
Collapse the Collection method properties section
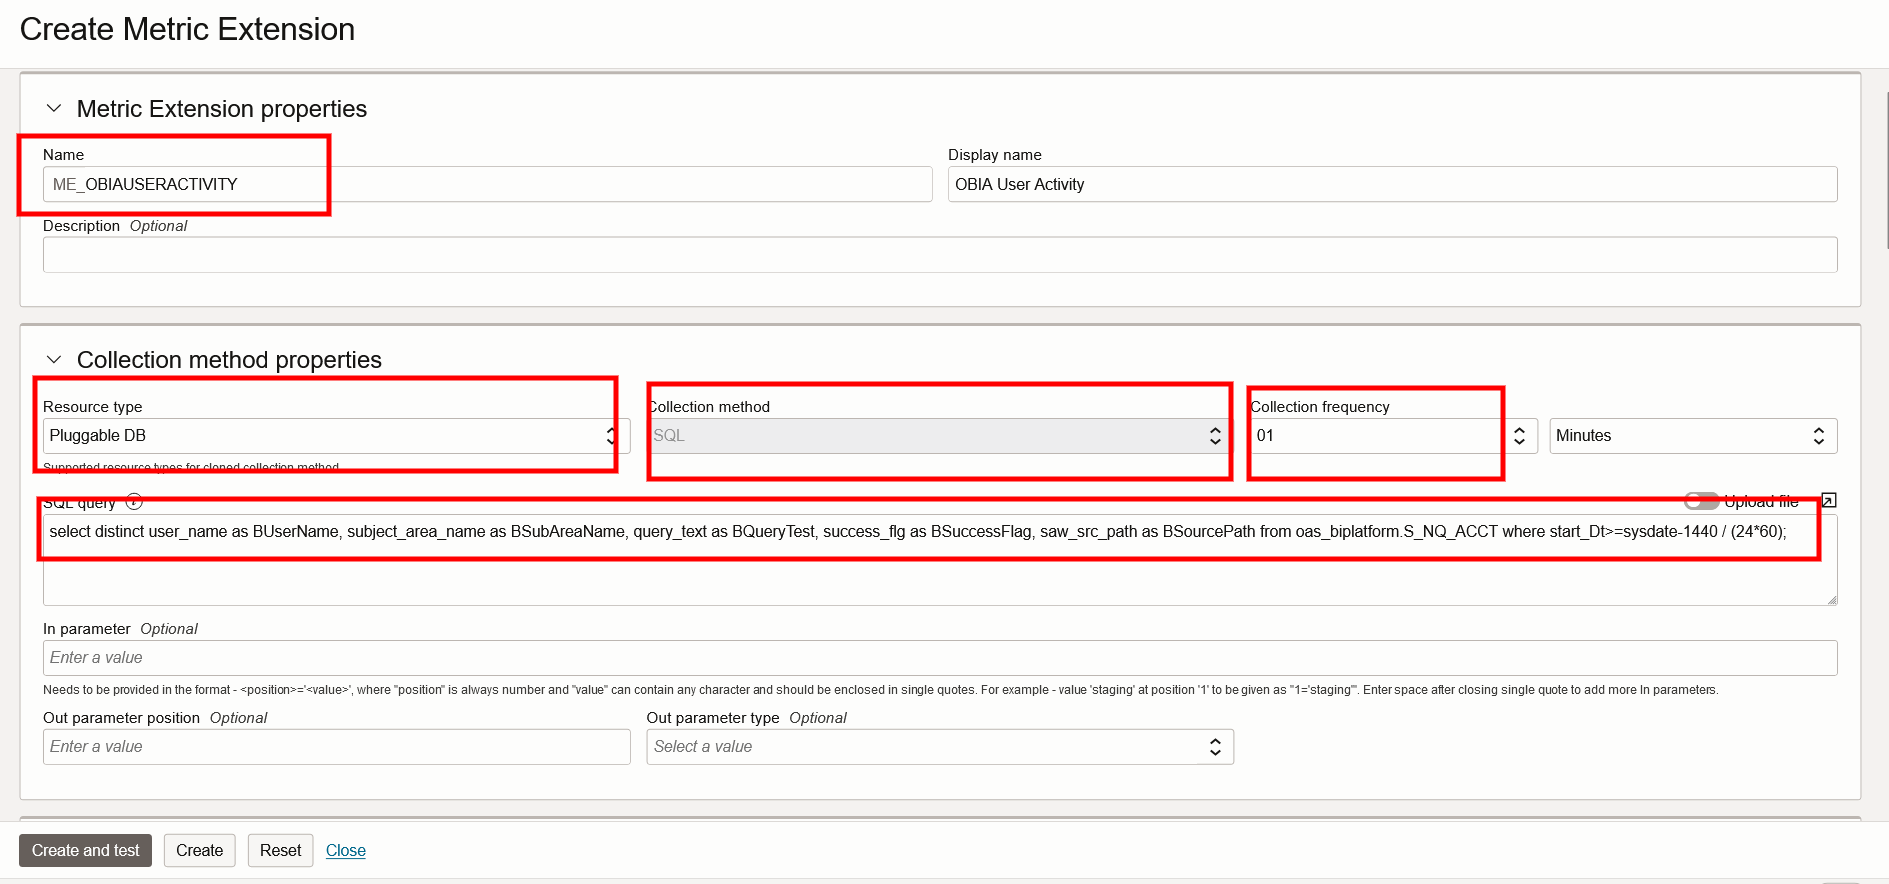click(x=54, y=359)
